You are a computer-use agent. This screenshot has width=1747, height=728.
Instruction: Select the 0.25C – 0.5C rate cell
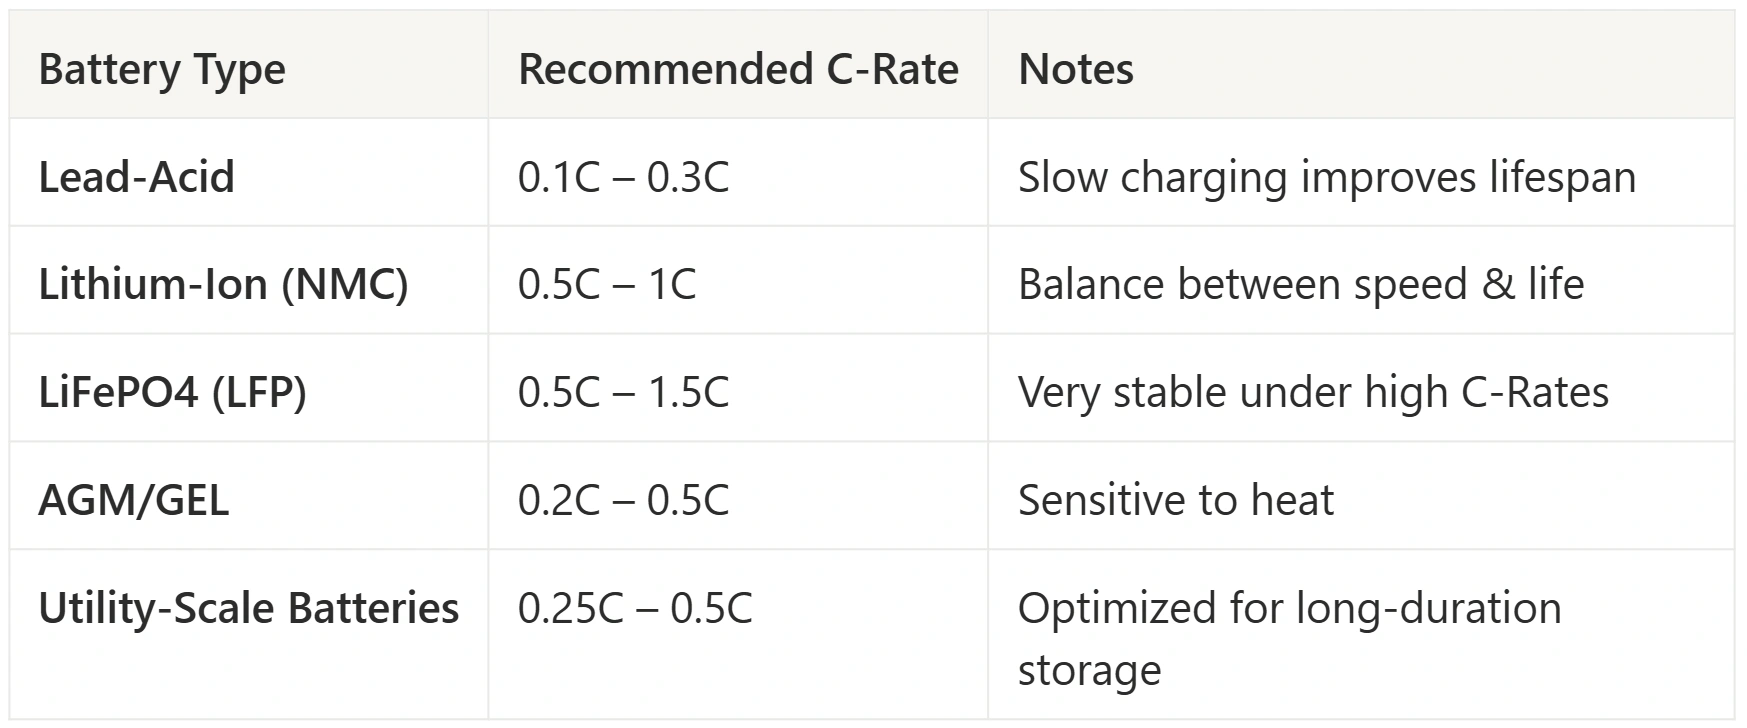point(635,608)
